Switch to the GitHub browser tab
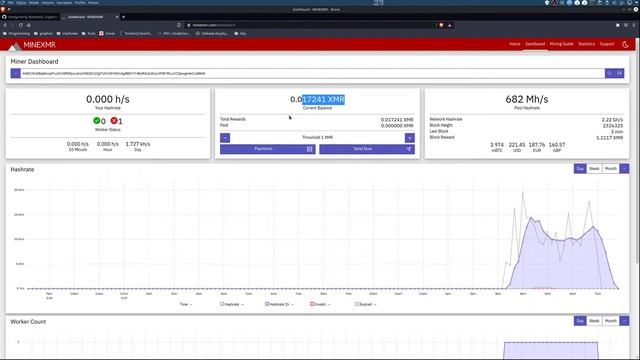Viewport: 640px width, 360px height. click(31, 17)
